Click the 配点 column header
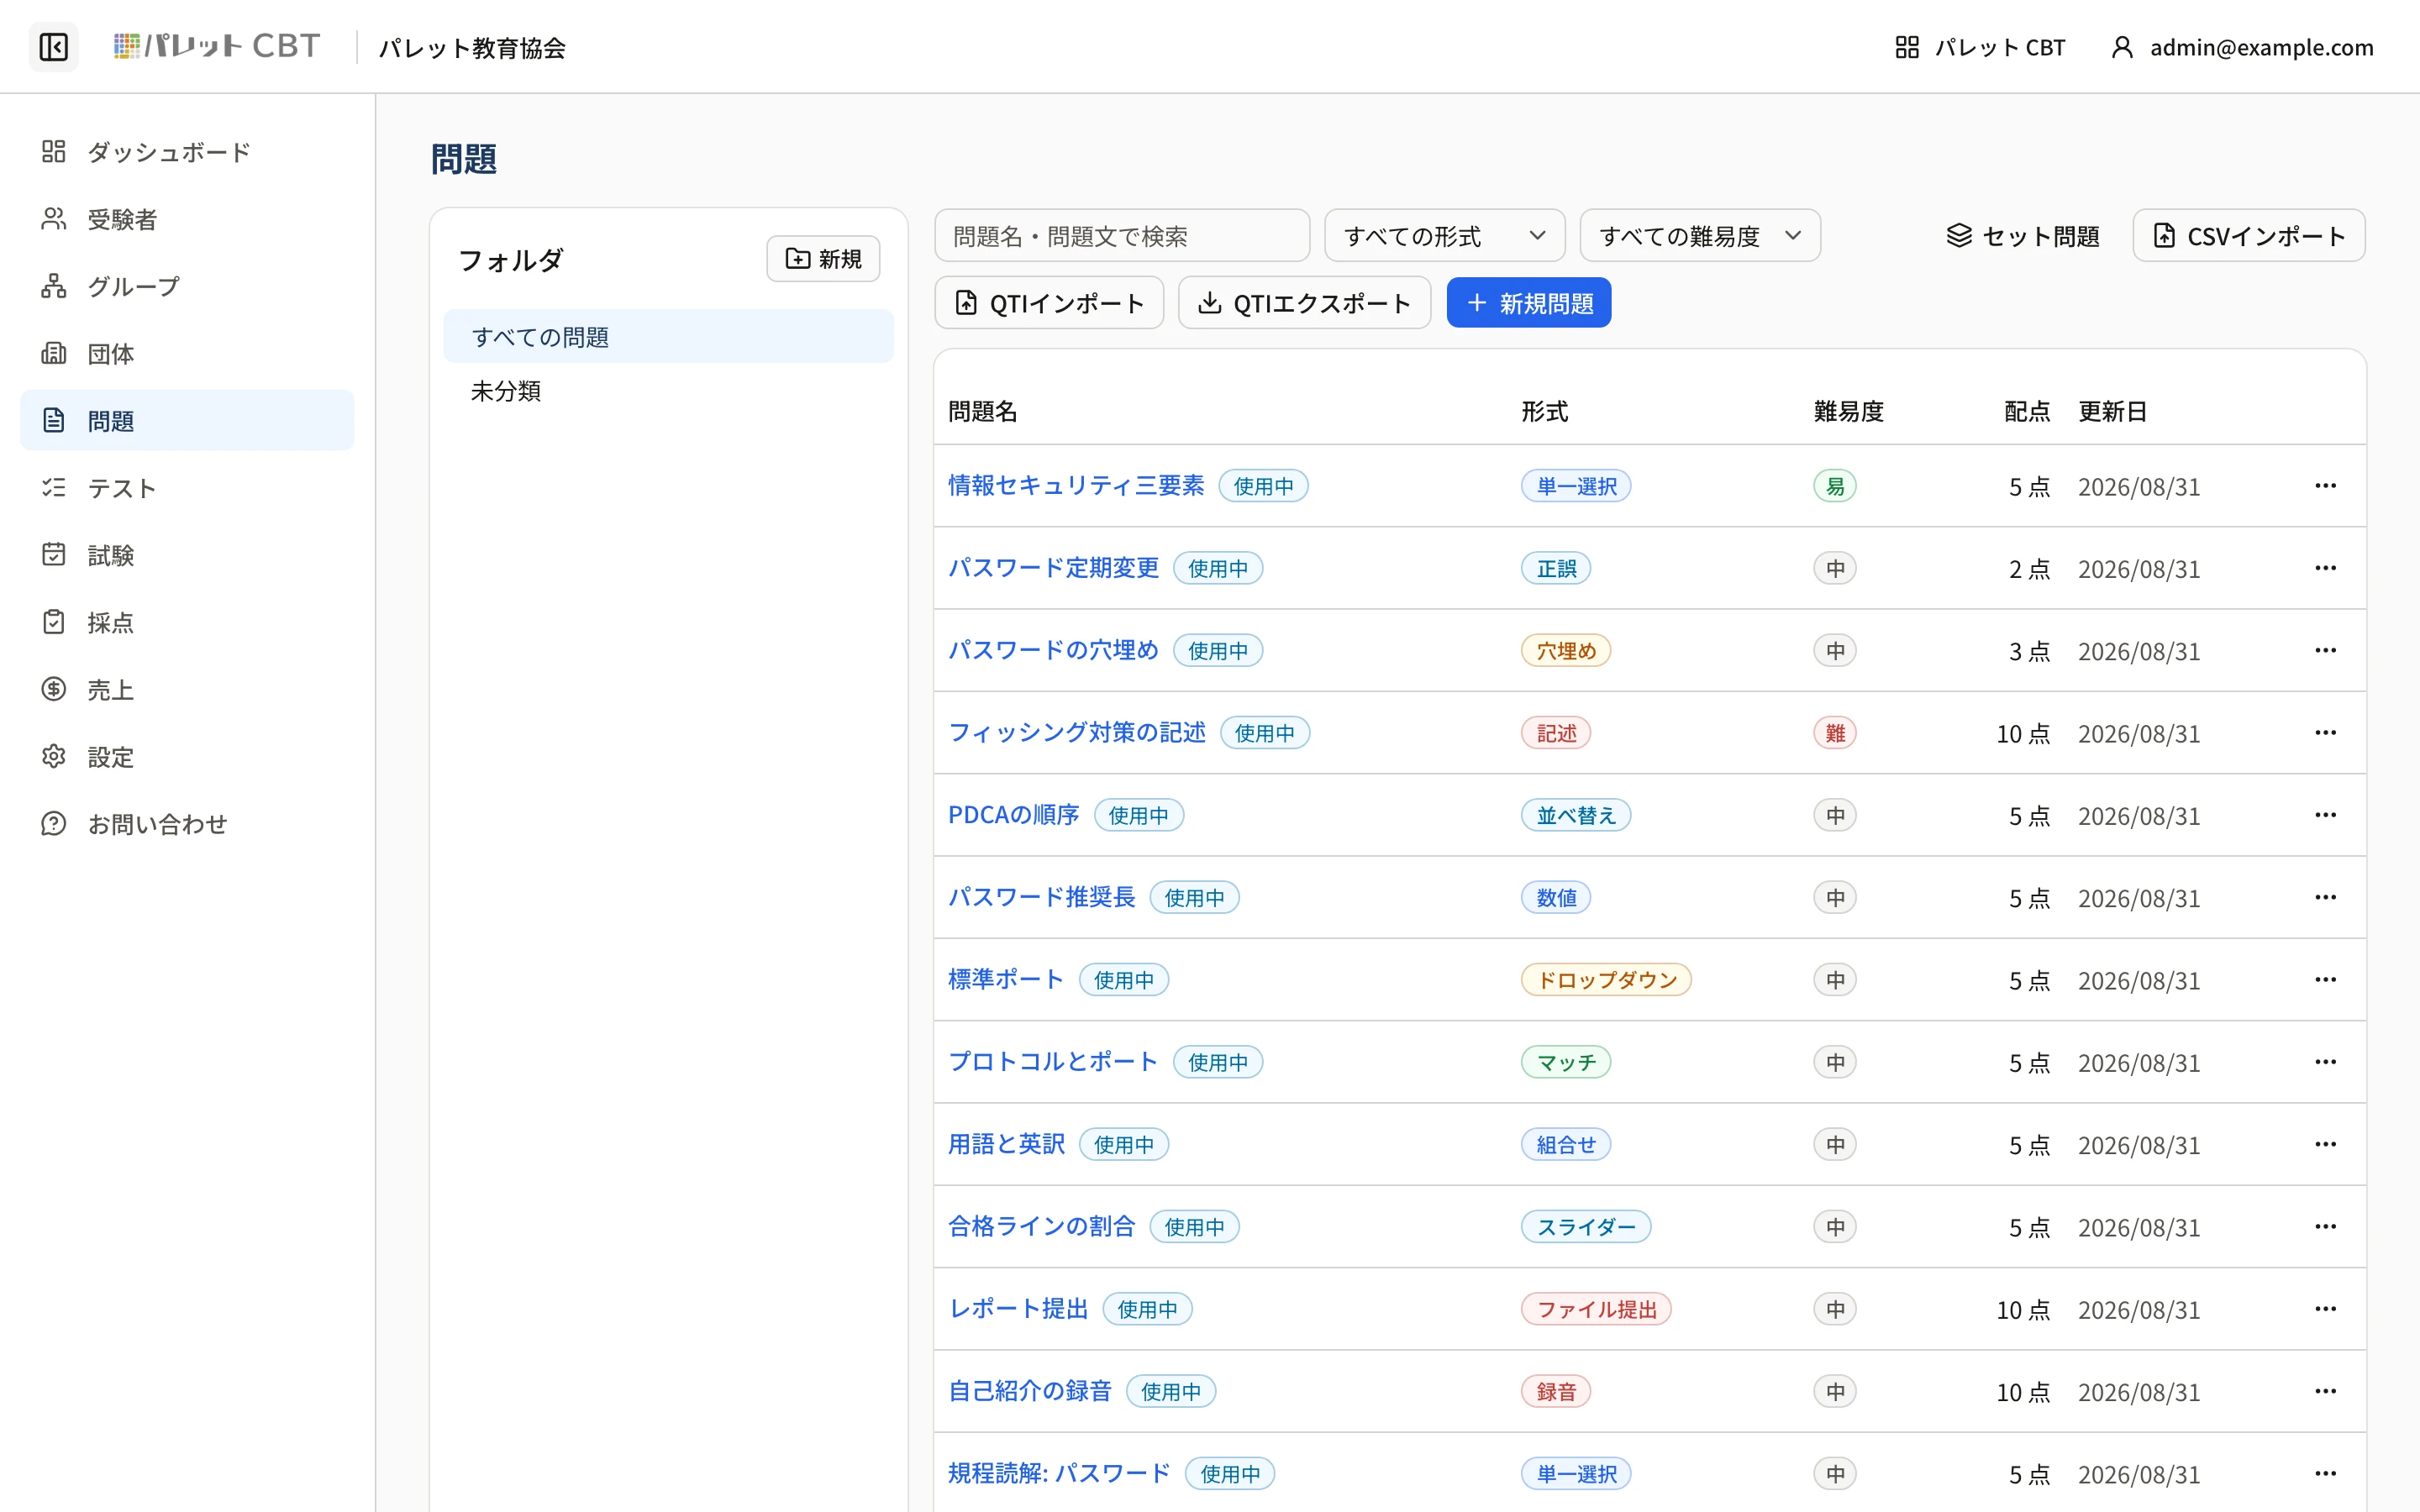Image resolution: width=2420 pixels, height=1512 pixels. click(x=2027, y=411)
